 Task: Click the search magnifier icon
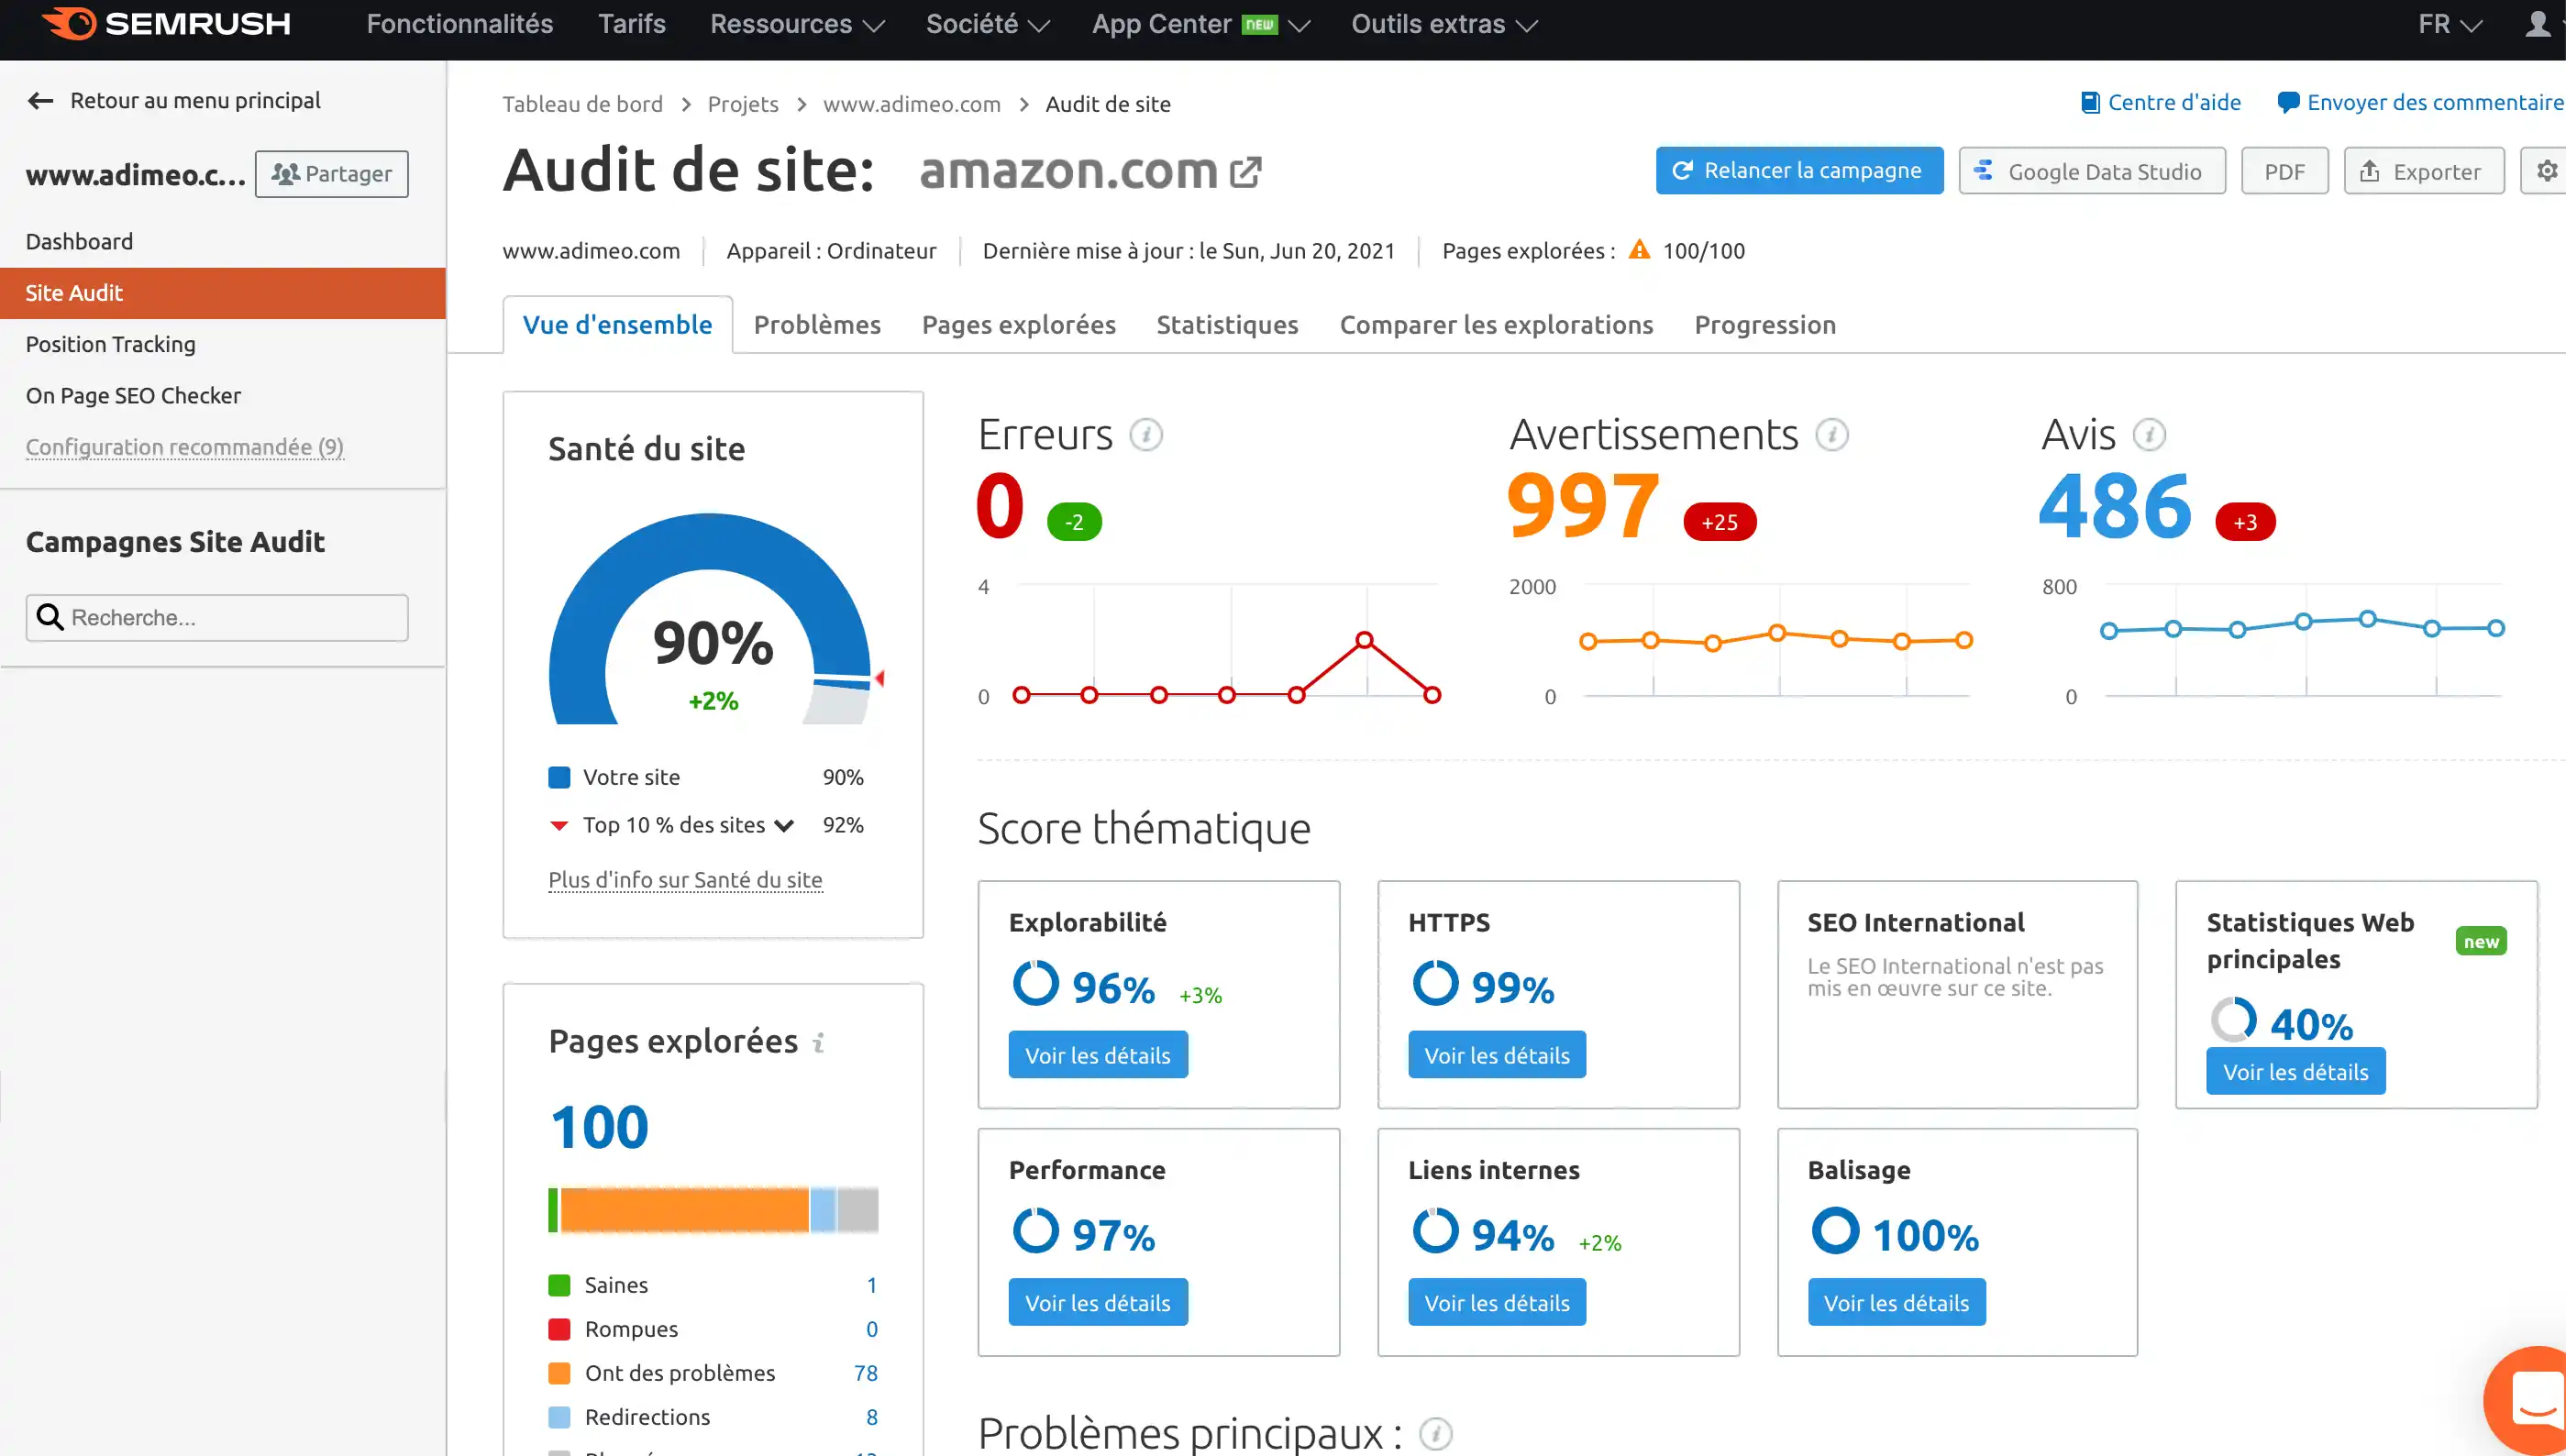[50, 618]
